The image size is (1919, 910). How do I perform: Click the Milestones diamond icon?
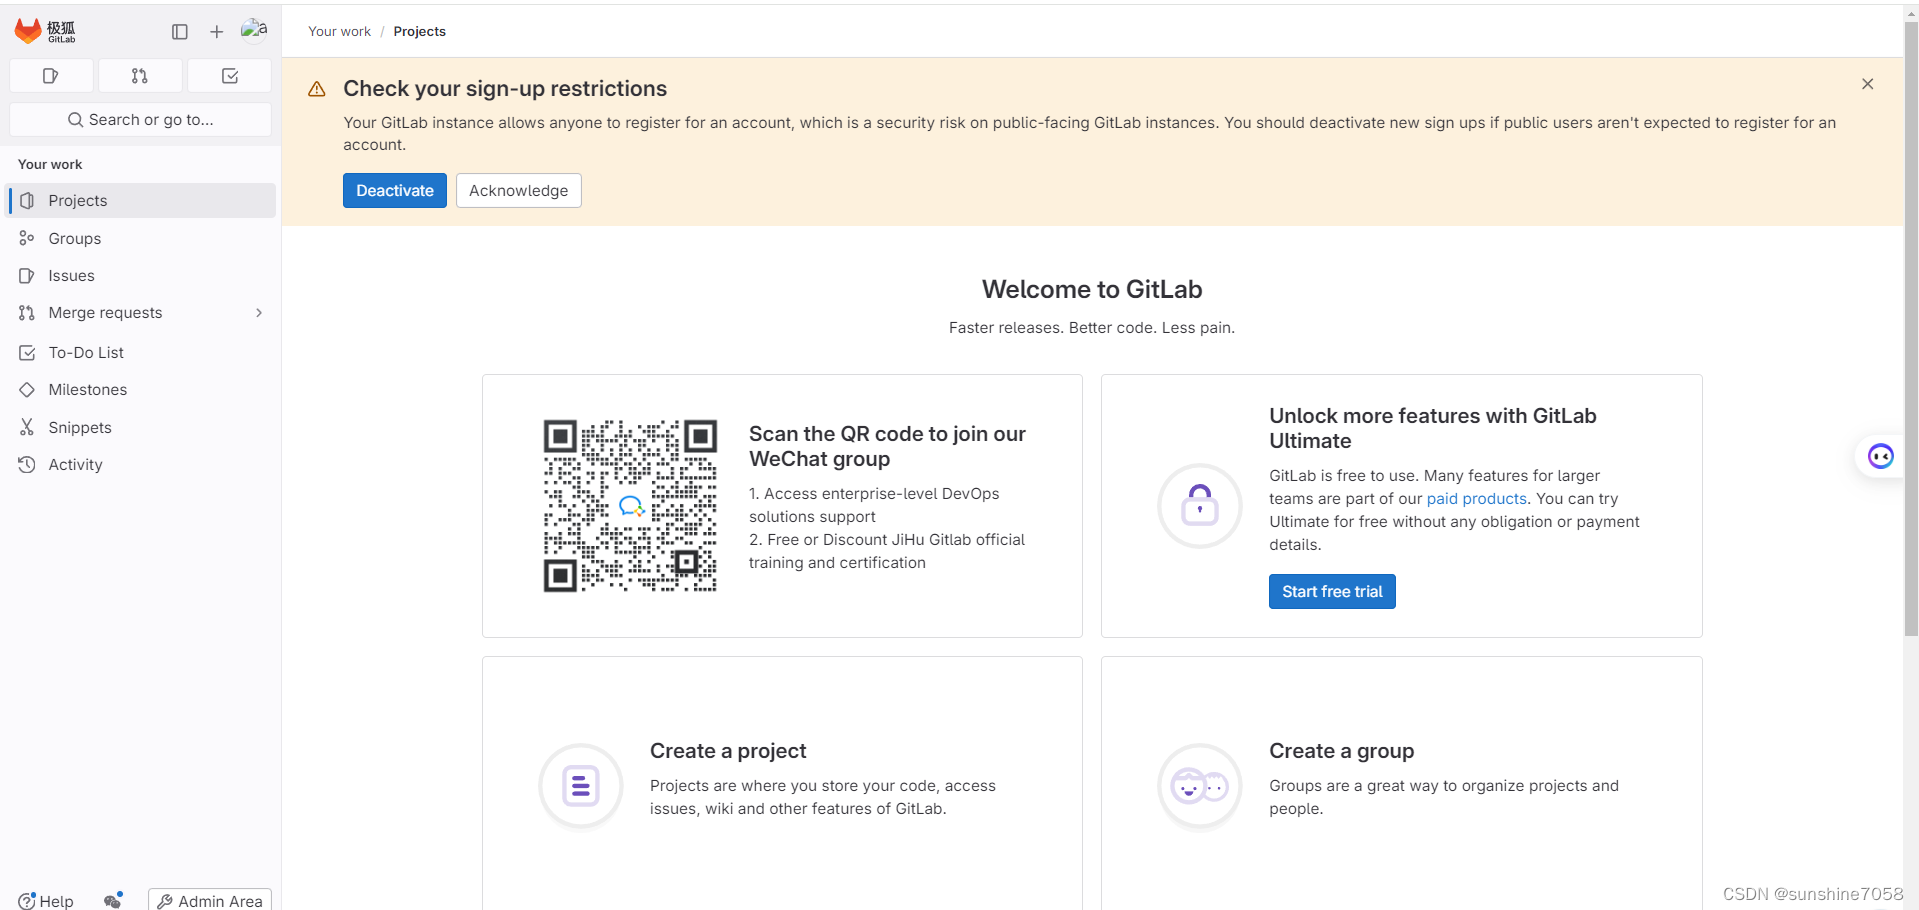[27, 389]
